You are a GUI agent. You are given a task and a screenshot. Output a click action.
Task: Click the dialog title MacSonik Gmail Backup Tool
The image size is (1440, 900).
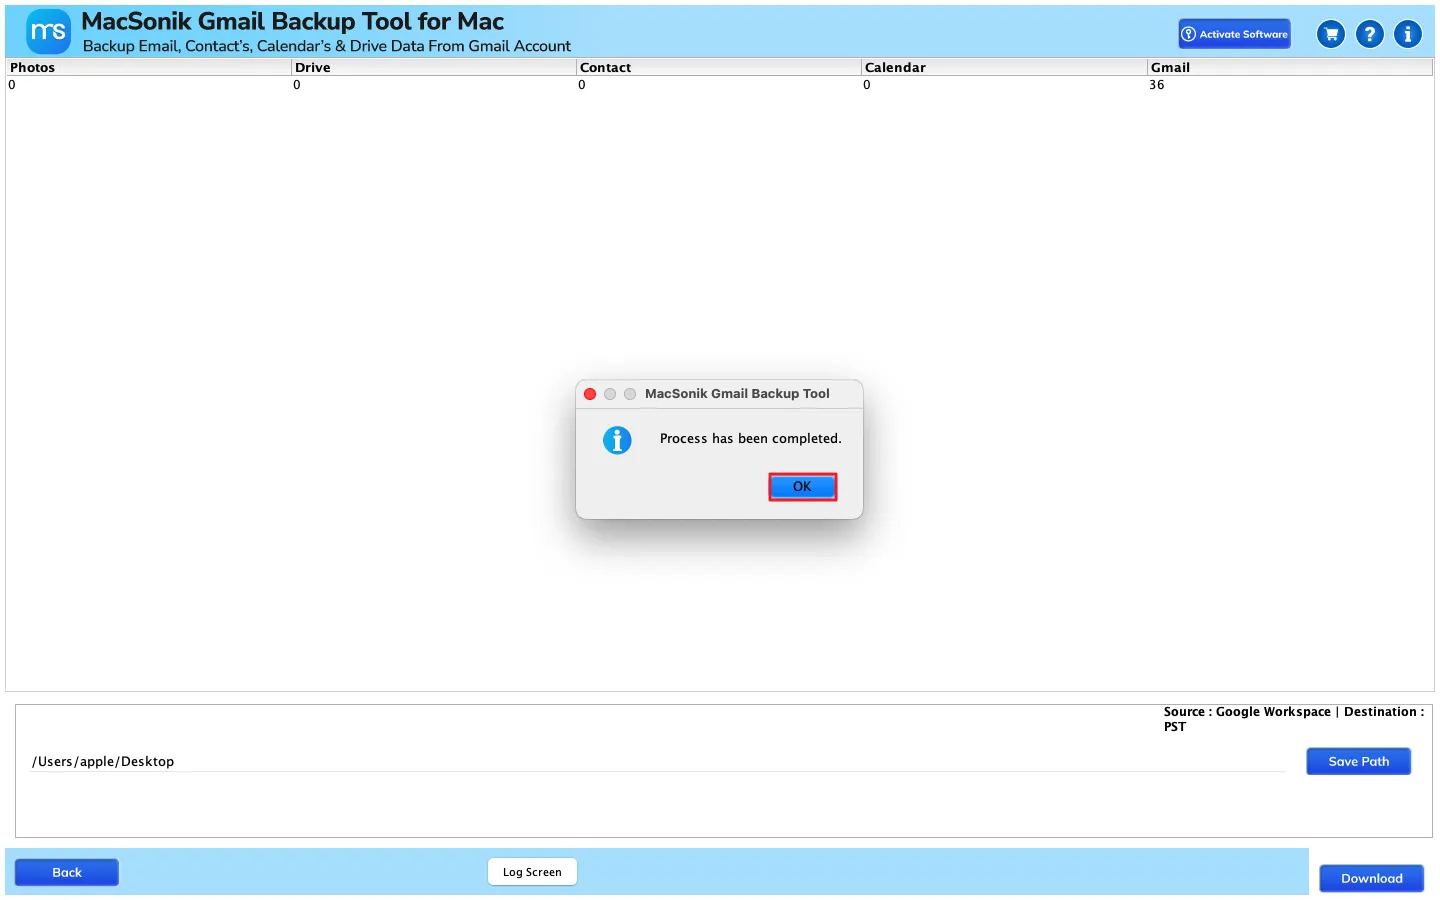[x=737, y=394]
